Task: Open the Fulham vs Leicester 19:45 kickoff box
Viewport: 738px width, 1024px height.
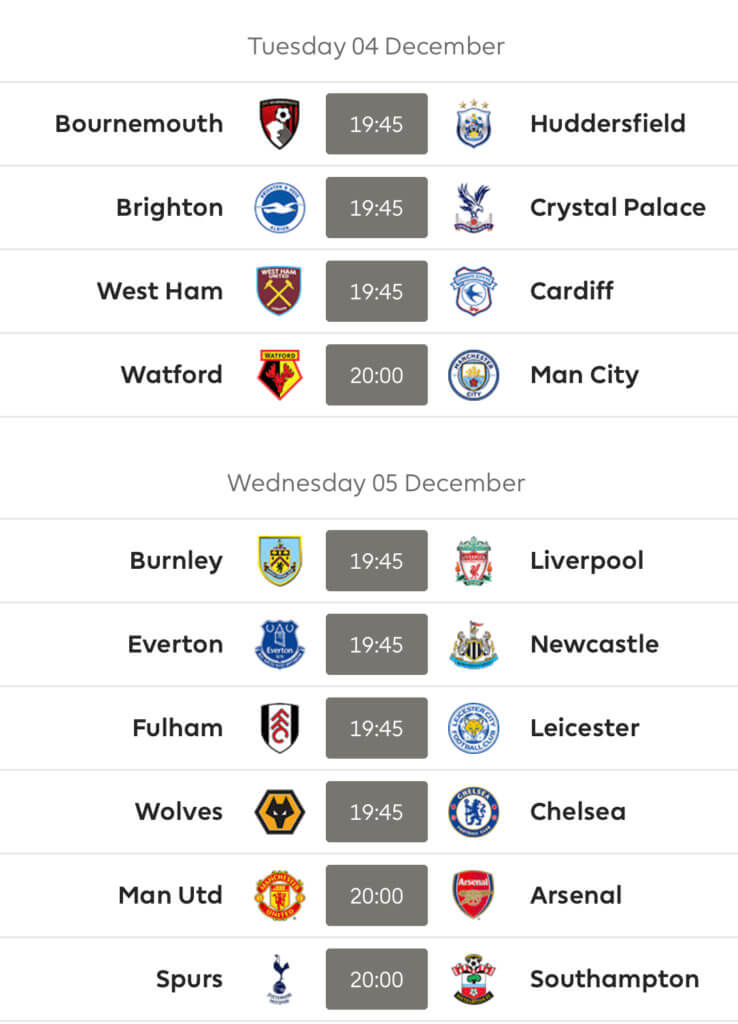Action: click(x=377, y=728)
